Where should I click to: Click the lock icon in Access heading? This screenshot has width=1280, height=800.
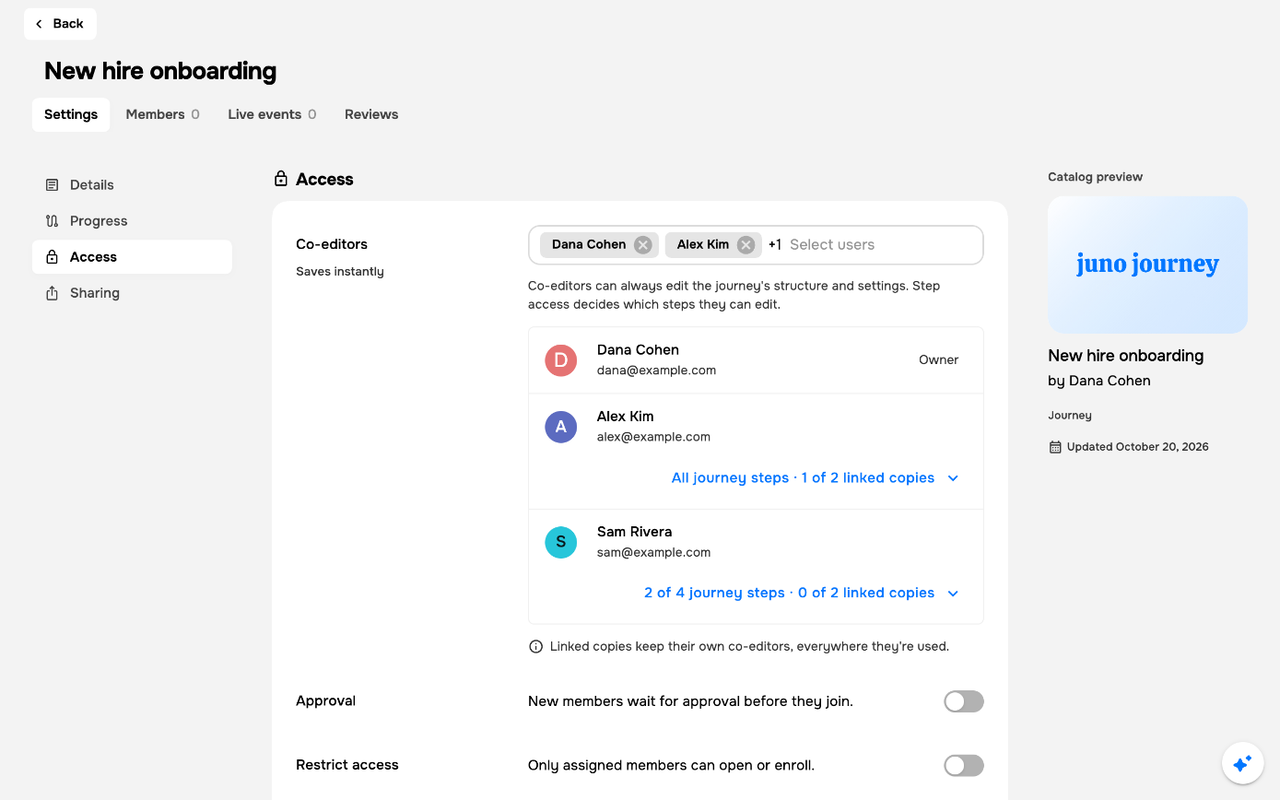281,179
